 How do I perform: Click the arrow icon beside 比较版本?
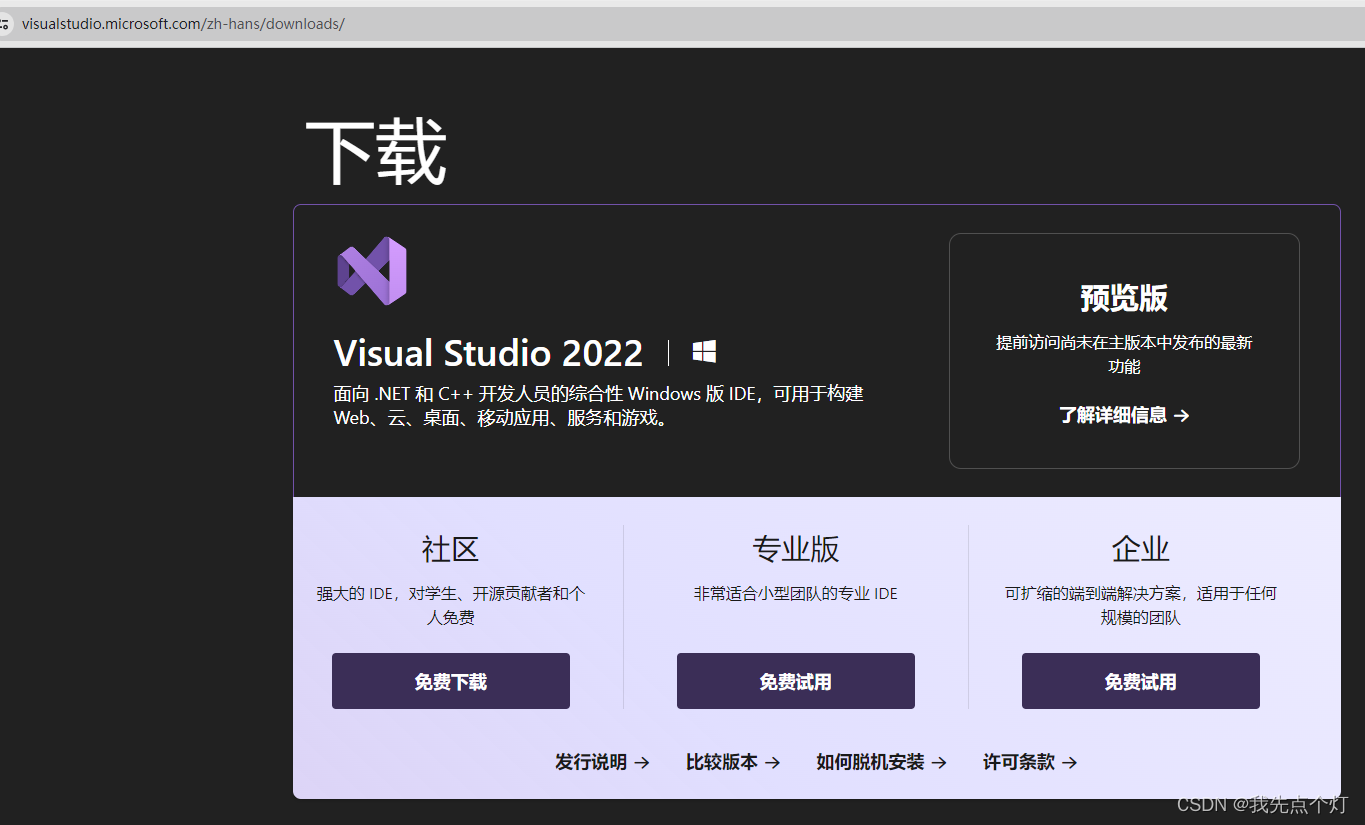point(776,762)
